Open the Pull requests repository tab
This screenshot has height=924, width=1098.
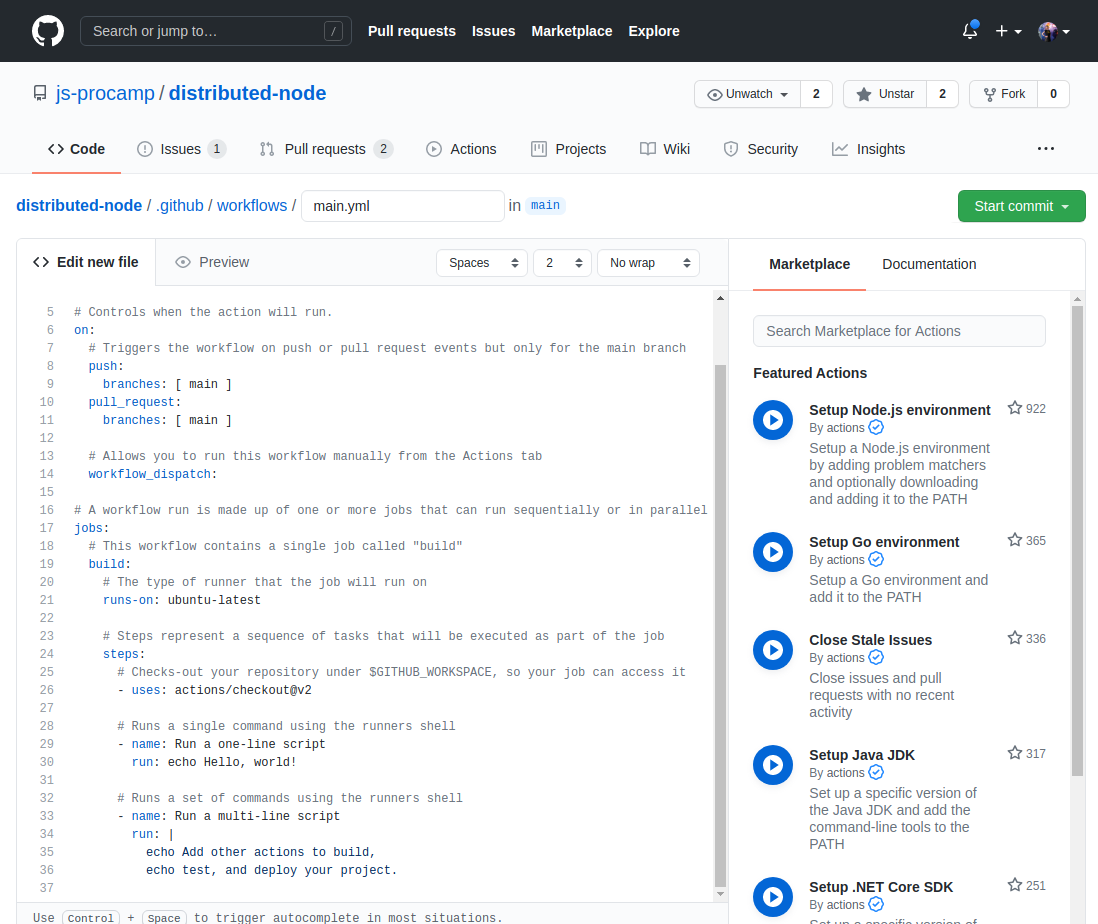point(326,149)
